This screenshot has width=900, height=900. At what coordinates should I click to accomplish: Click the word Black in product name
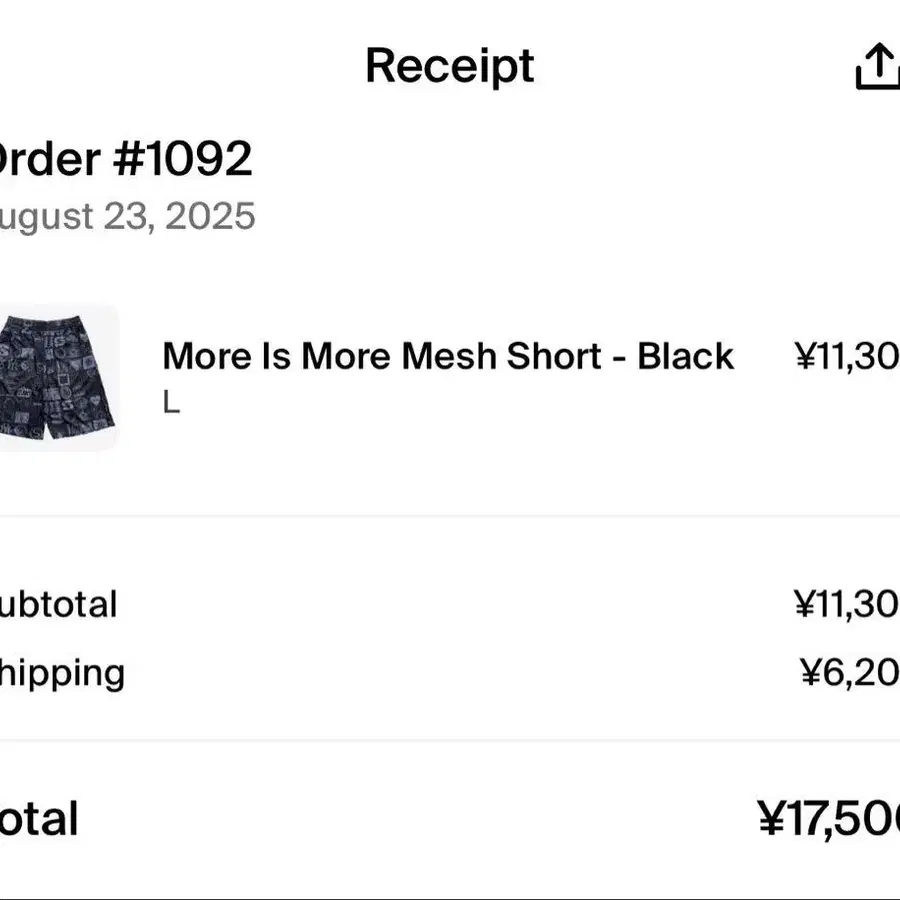[686, 356]
